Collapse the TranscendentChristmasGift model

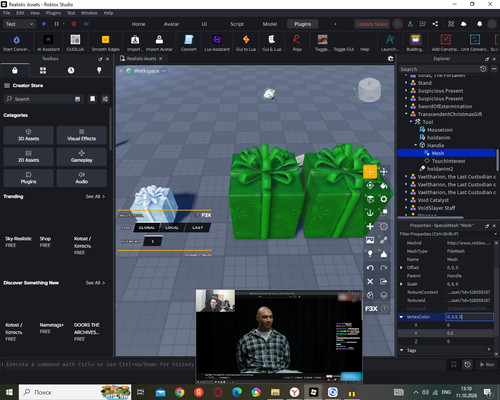[406, 114]
